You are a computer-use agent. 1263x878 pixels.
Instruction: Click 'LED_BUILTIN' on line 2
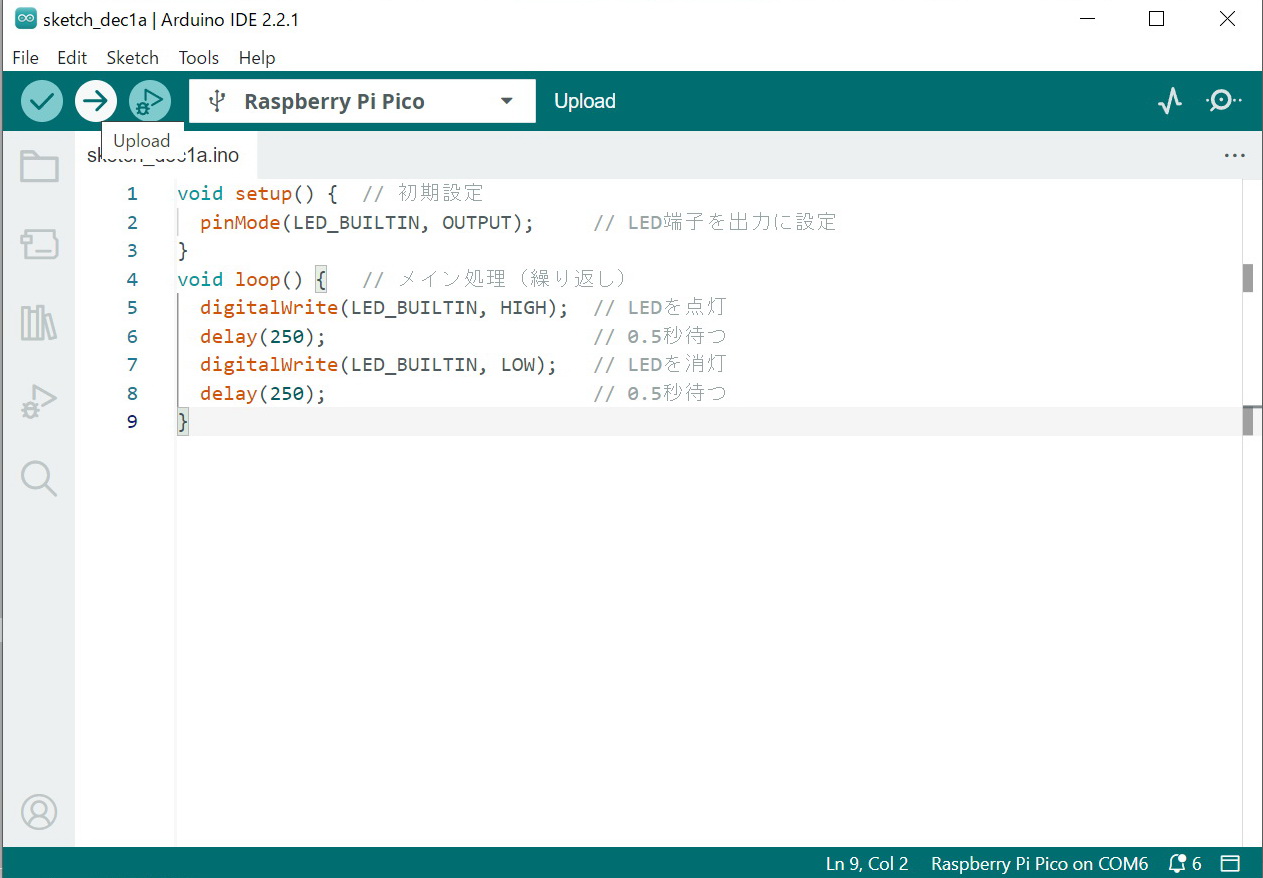(356, 222)
